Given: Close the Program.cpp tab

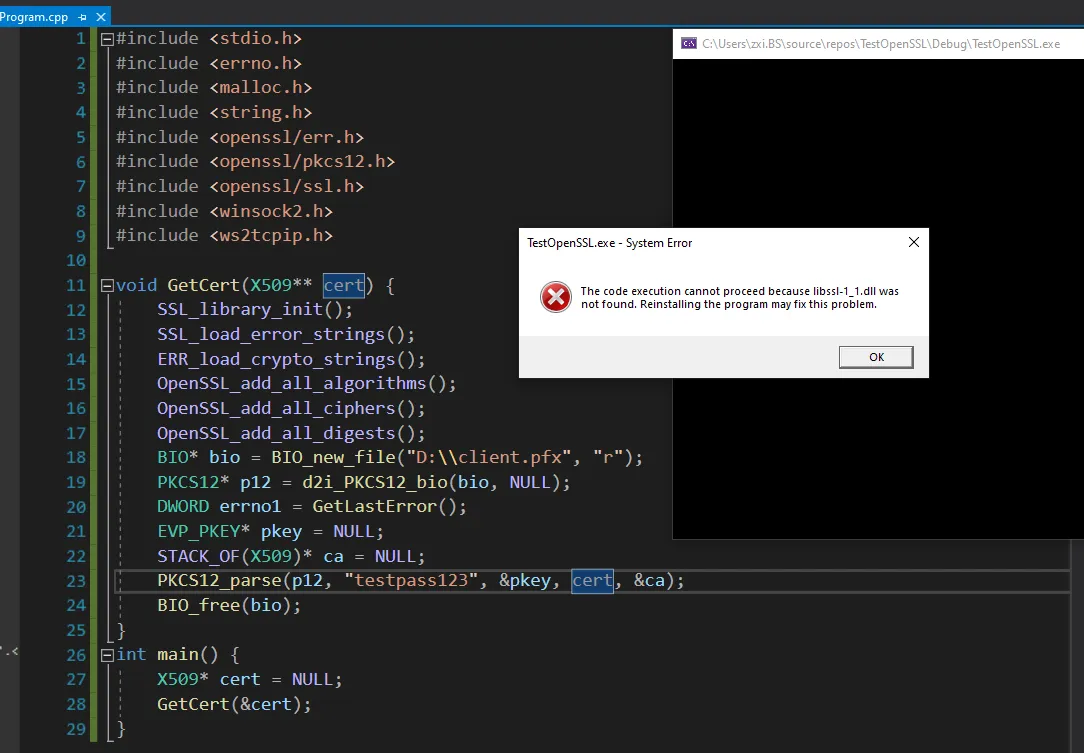Looking at the screenshot, I should 101,17.
